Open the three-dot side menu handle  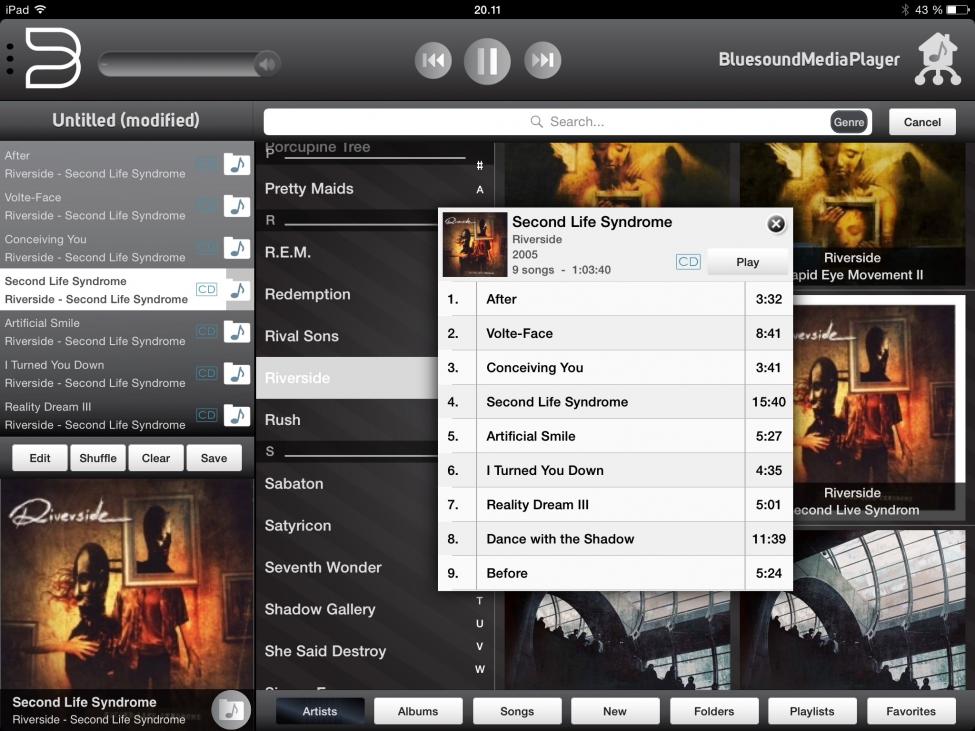(x=10, y=59)
